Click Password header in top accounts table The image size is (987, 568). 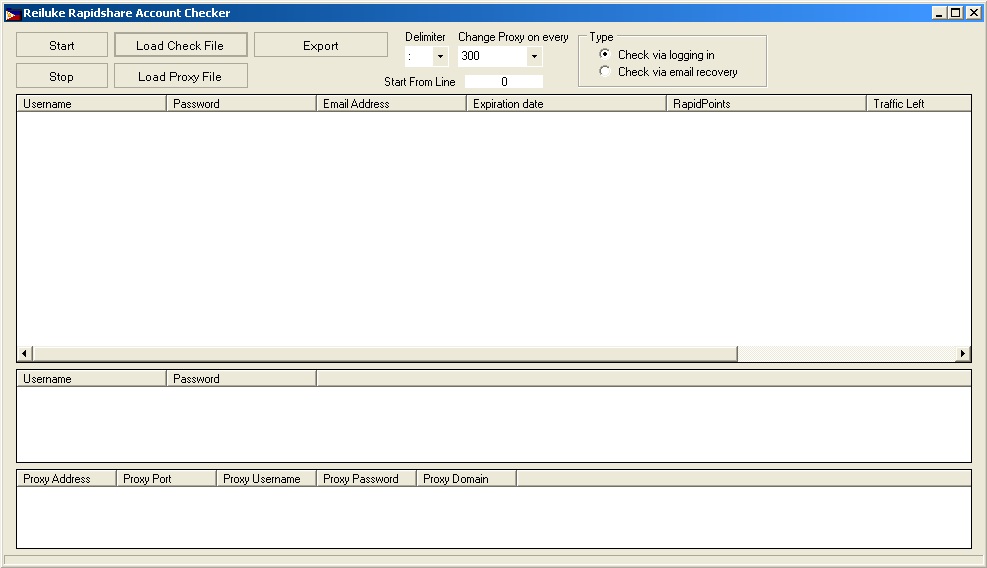tap(242, 104)
